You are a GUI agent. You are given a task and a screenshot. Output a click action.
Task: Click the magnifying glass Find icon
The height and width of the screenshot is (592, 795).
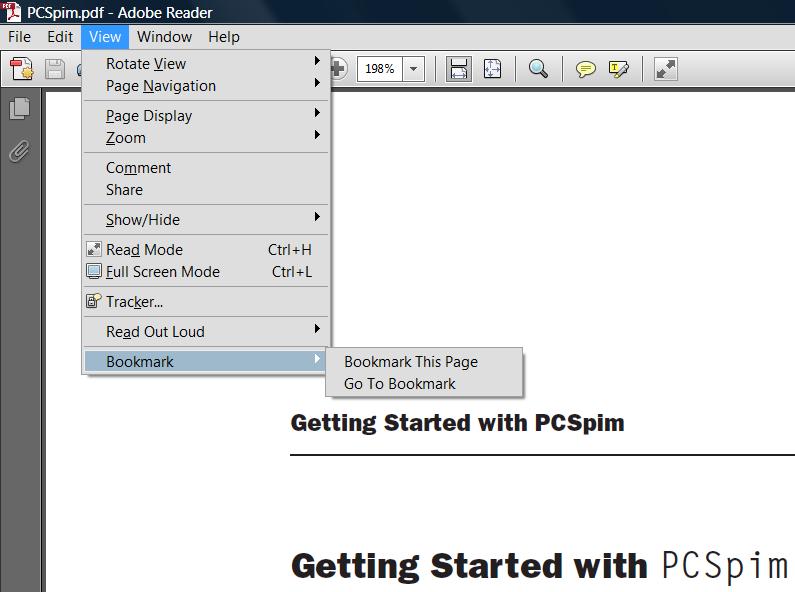tap(538, 68)
